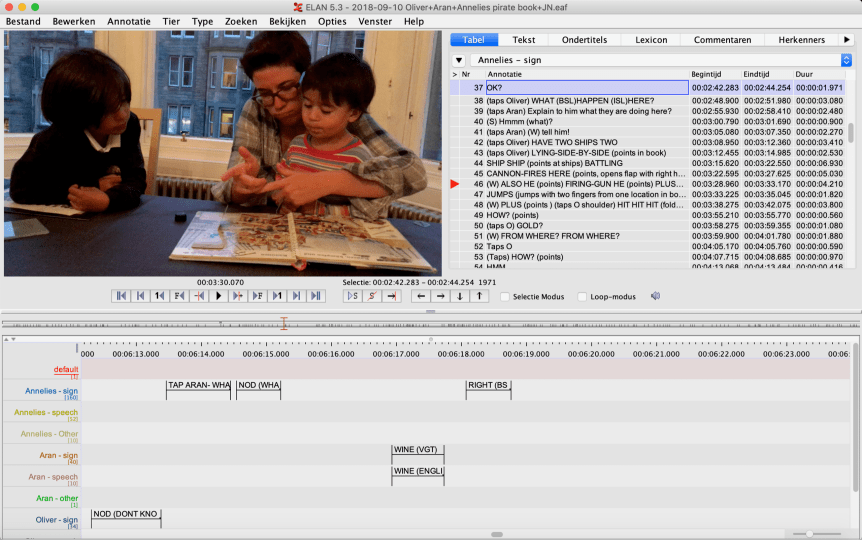Click the WINE (VGT) annotation on timeline
Screen dimensions: 862x540
click(417, 450)
